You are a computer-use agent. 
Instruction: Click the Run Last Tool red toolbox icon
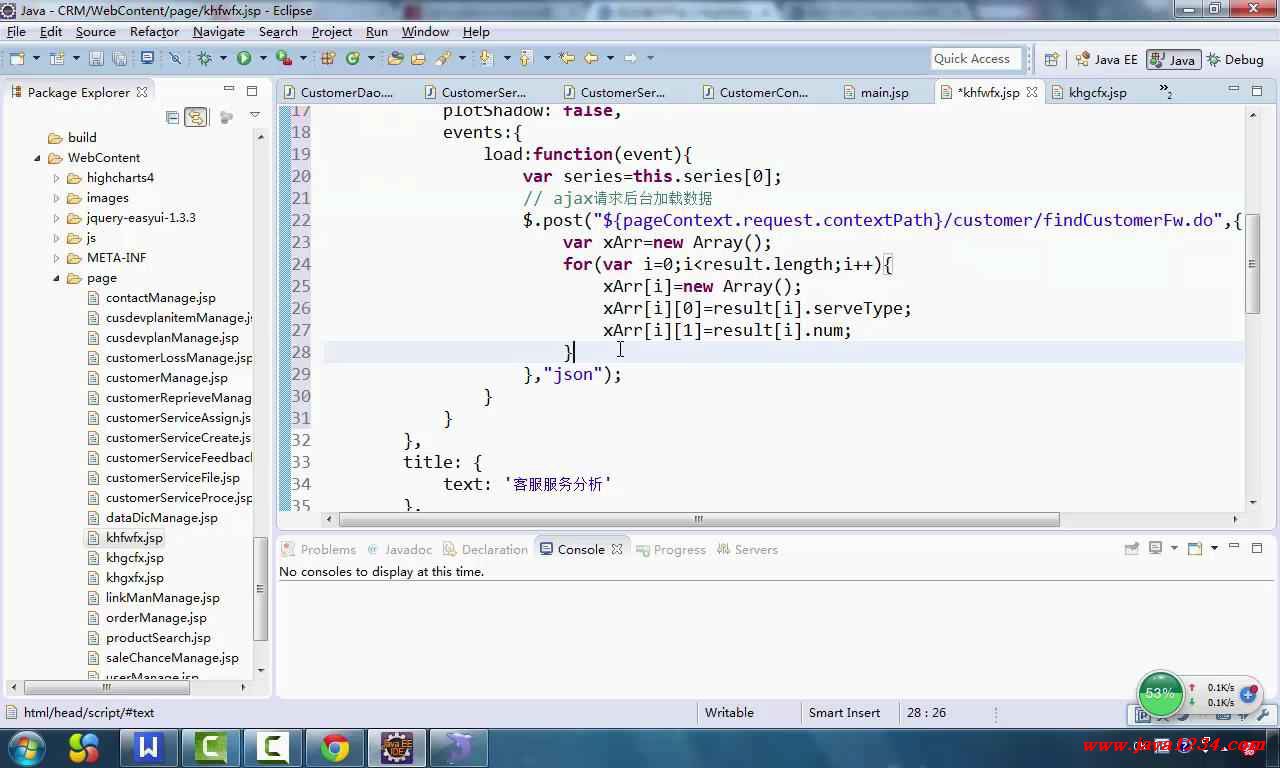click(x=283, y=59)
